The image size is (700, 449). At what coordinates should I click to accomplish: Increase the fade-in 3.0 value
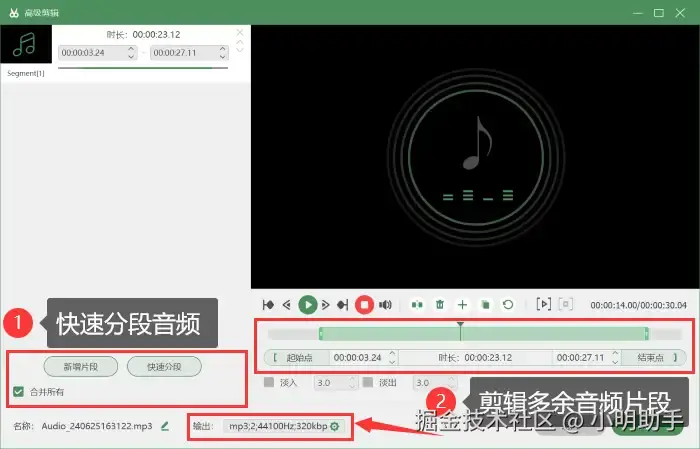(352, 379)
